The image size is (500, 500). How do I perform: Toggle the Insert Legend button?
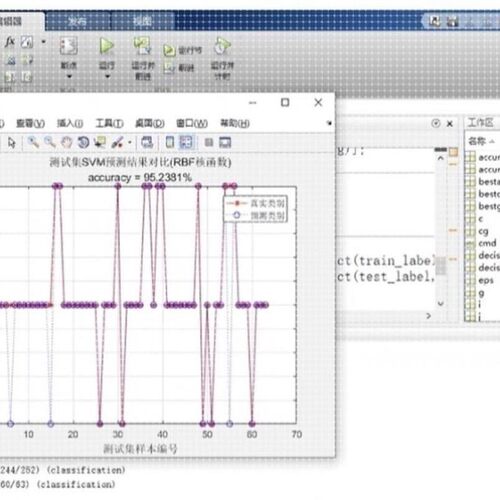coord(186,142)
